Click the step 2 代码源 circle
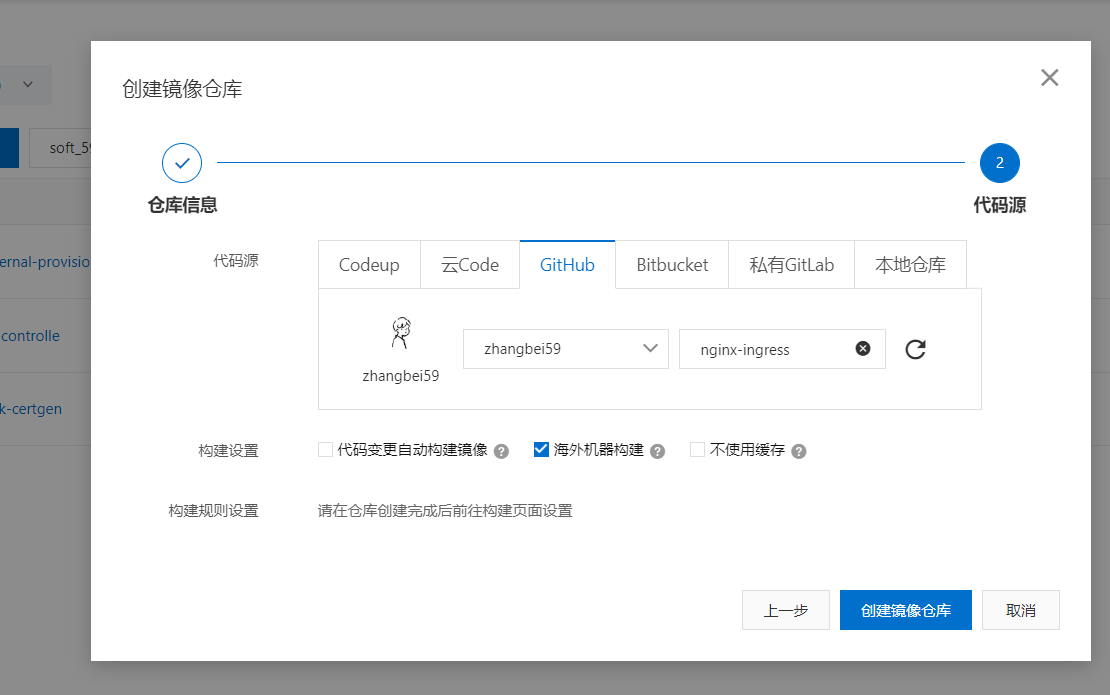1110x695 pixels. (x=999, y=162)
